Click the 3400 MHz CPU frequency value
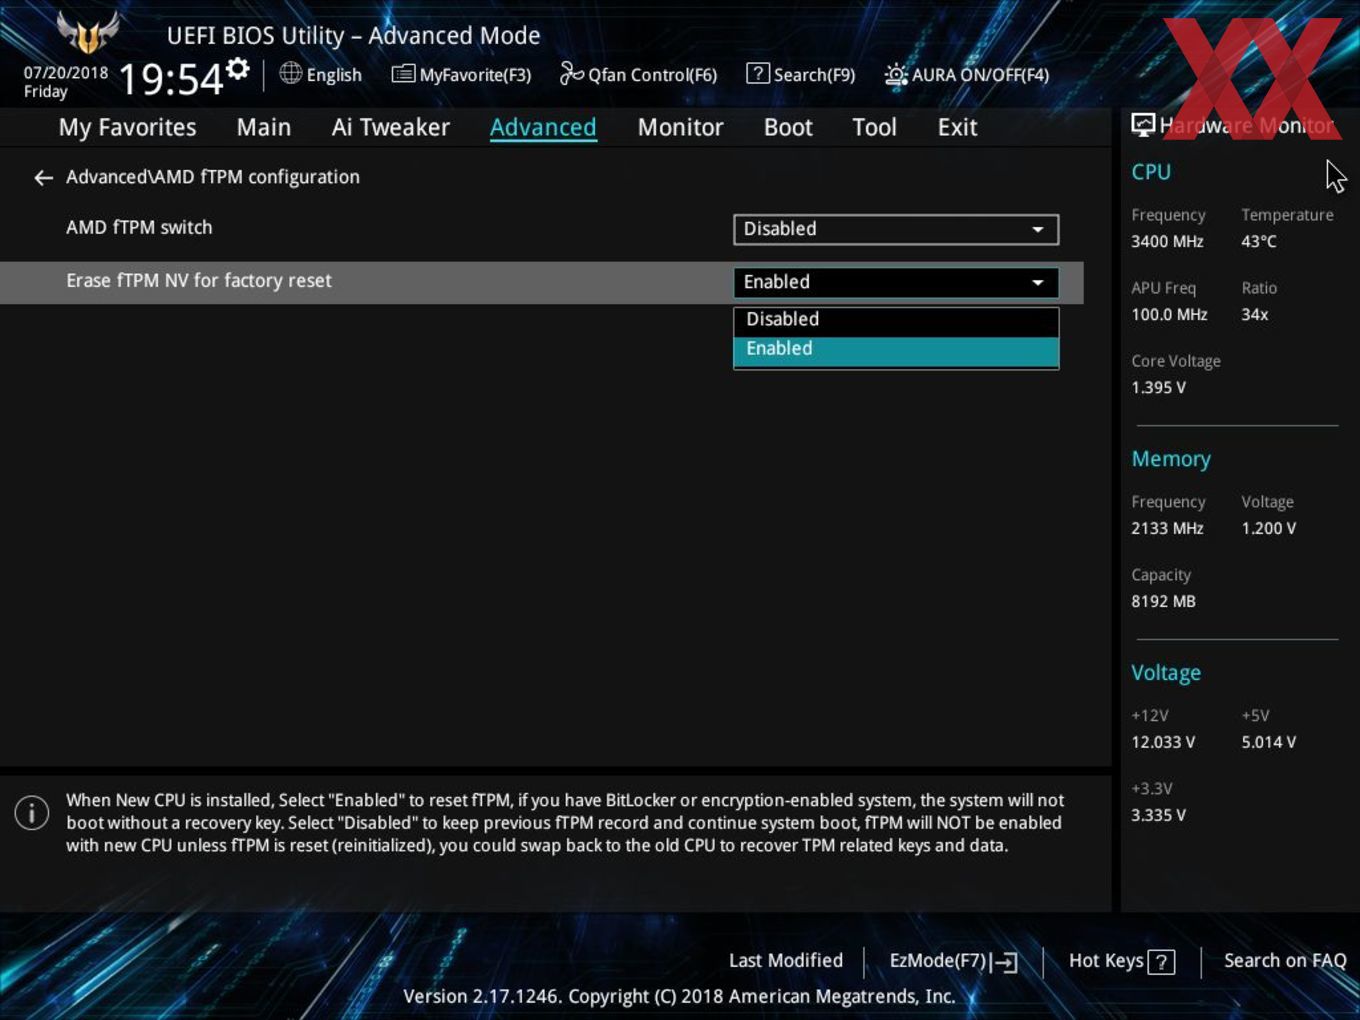 click(1167, 242)
